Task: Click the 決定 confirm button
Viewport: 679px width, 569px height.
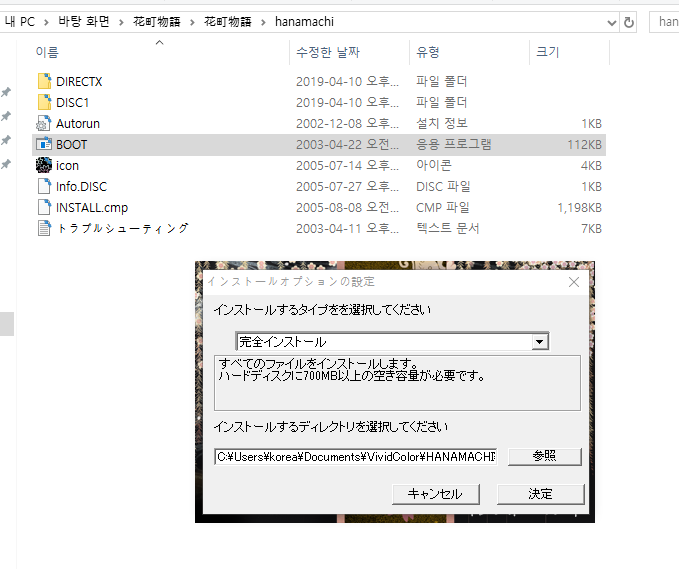Action: 541,494
